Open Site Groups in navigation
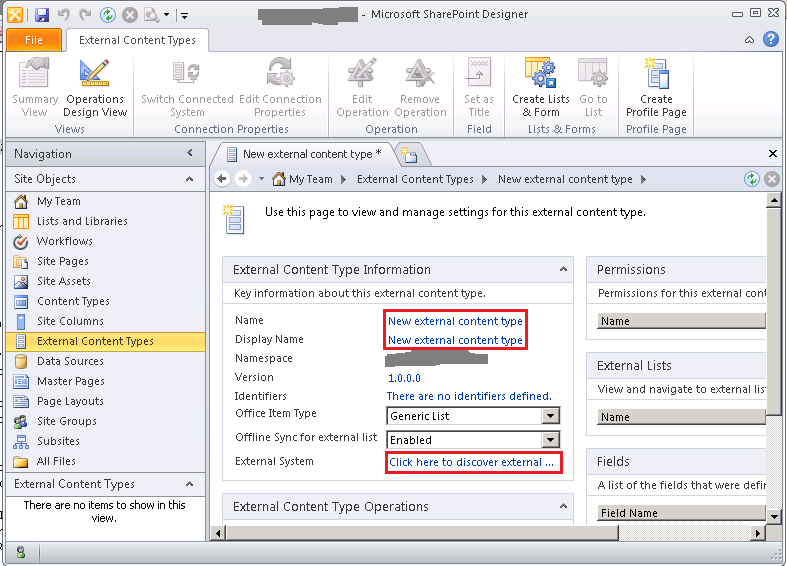Viewport: 787px width, 566px height. tap(66, 421)
